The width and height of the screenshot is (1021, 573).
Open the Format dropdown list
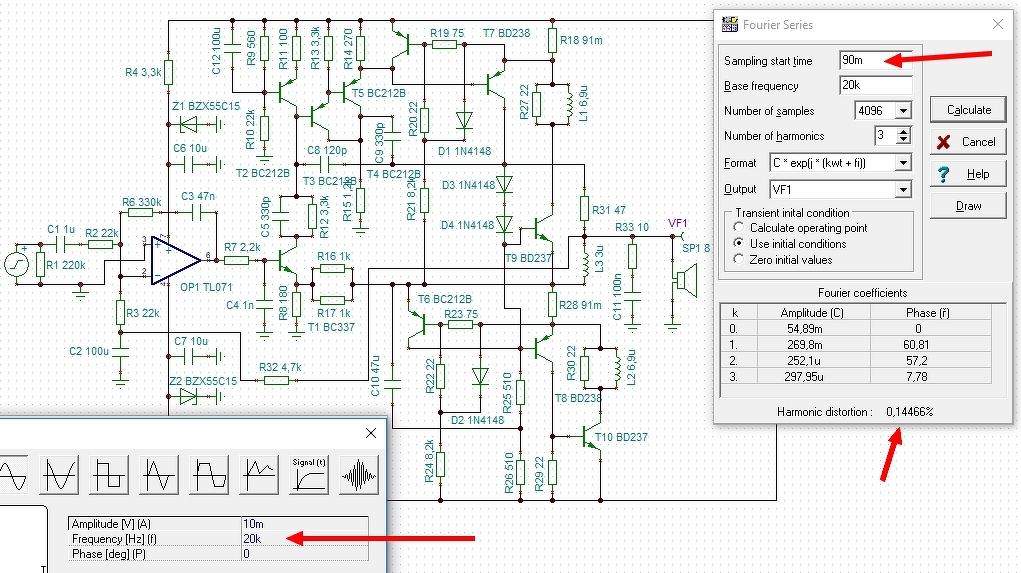click(x=903, y=163)
